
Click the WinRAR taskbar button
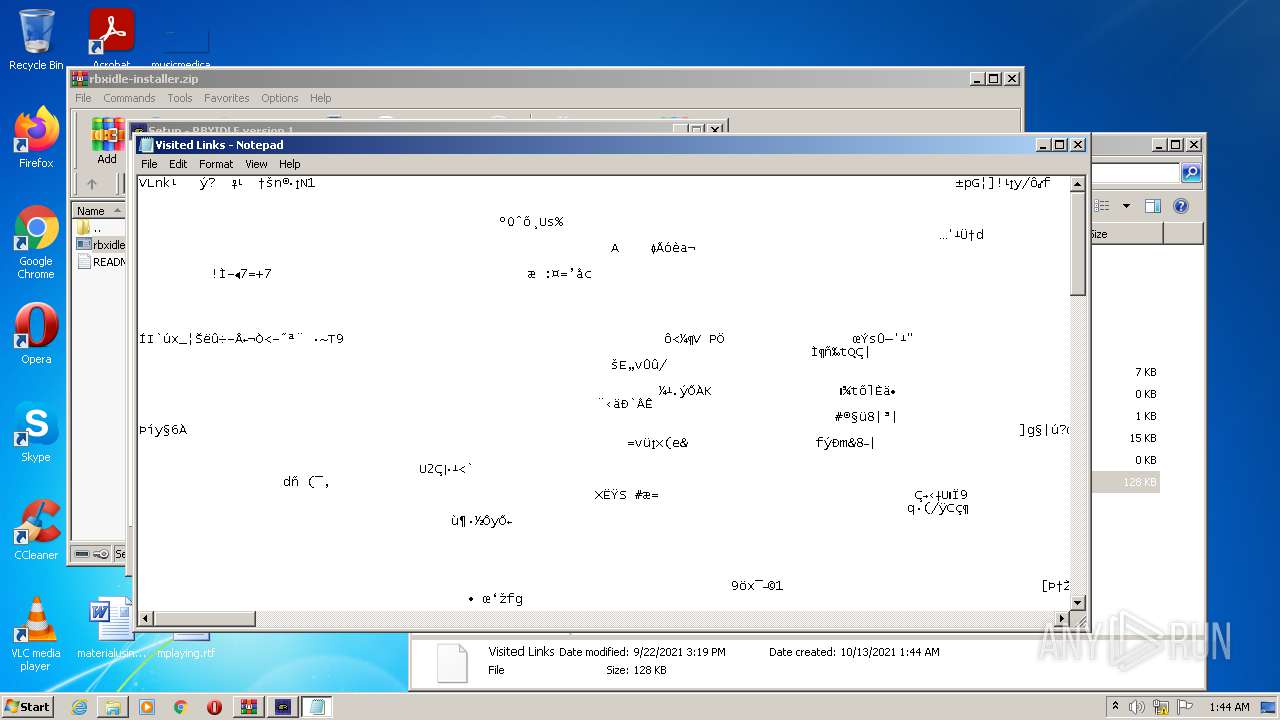click(x=249, y=707)
